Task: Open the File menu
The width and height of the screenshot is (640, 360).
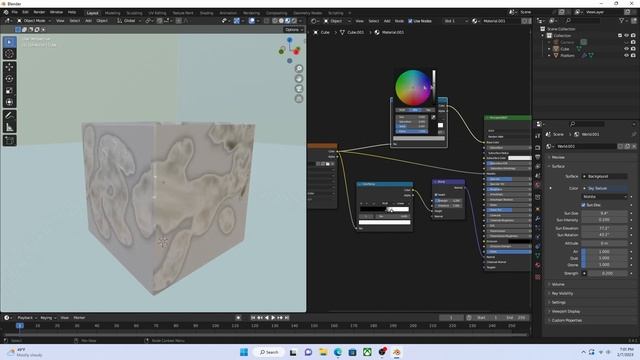Action: coord(14,12)
